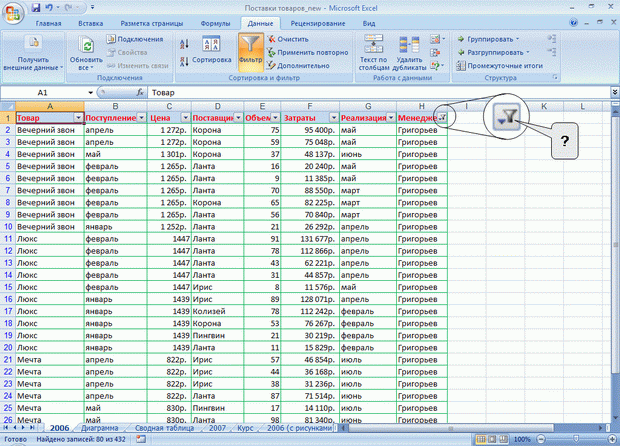Click the Name Box showing A1
The height and width of the screenshot is (446, 620).
pyautogui.click(x=43, y=93)
